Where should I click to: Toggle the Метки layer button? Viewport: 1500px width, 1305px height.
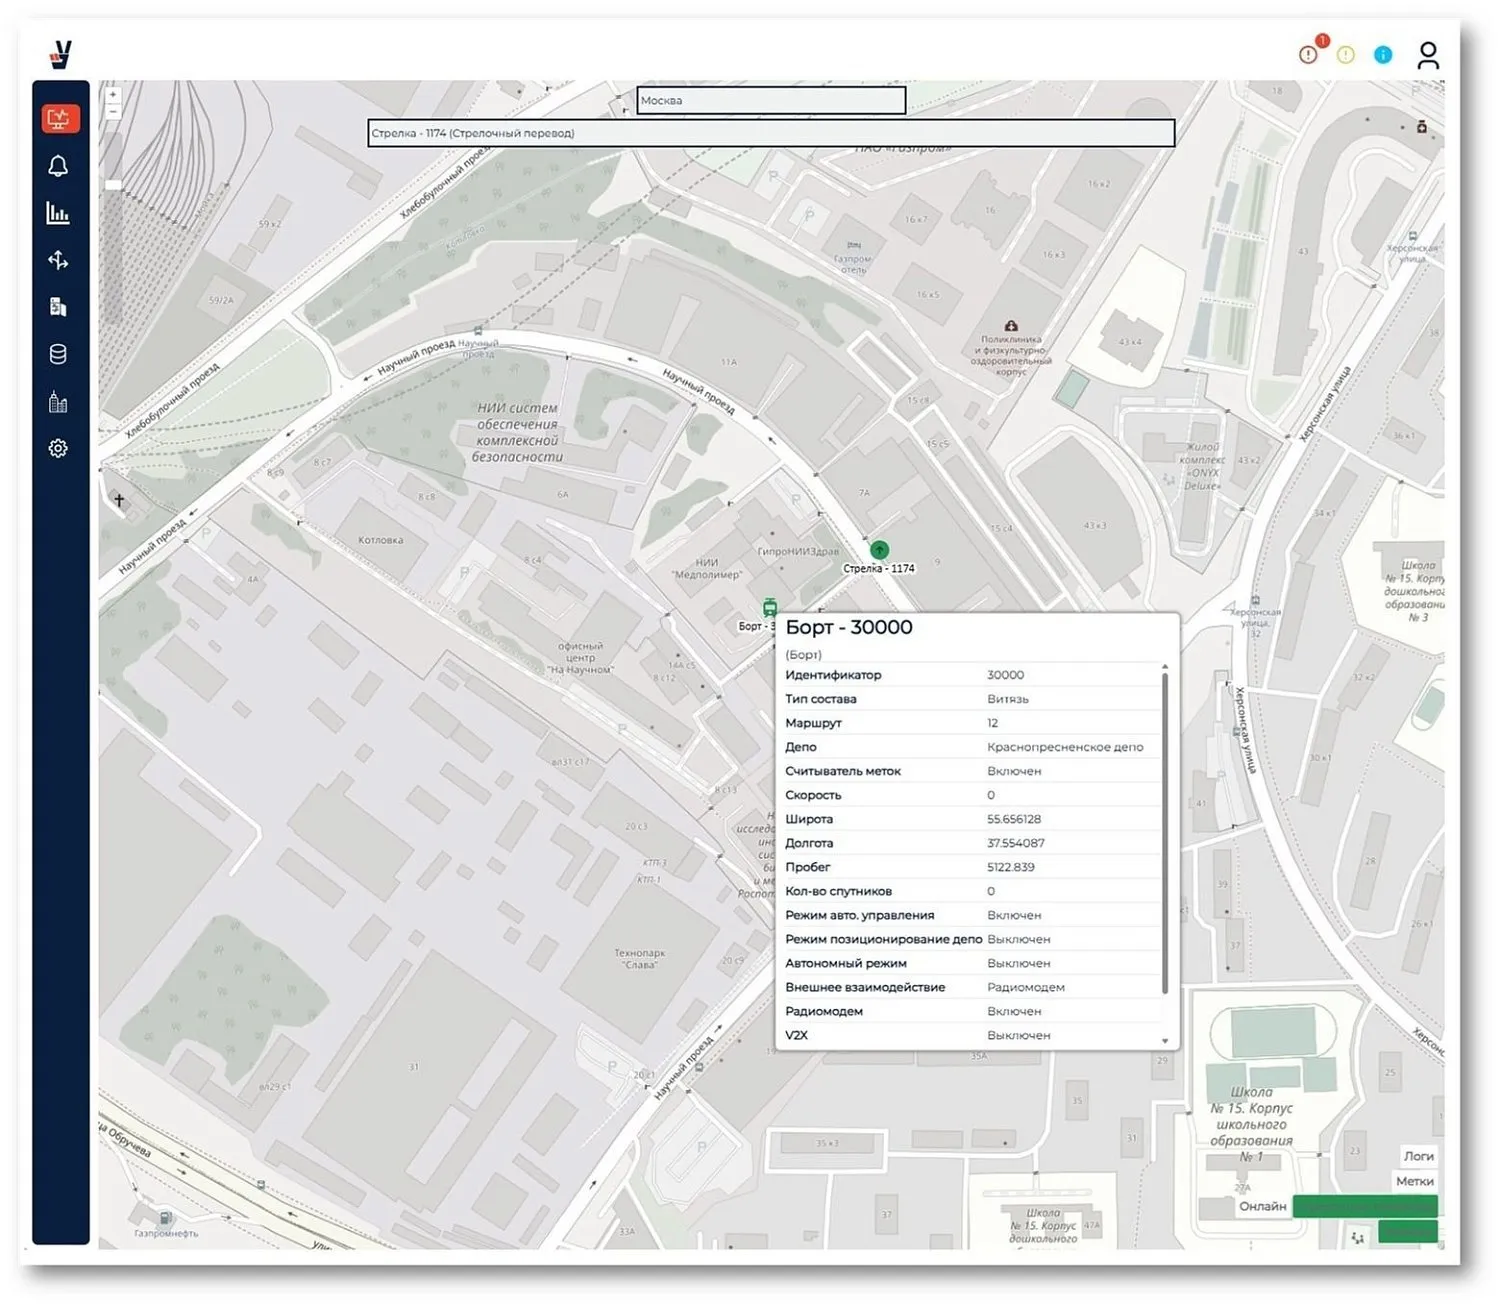(1414, 1181)
